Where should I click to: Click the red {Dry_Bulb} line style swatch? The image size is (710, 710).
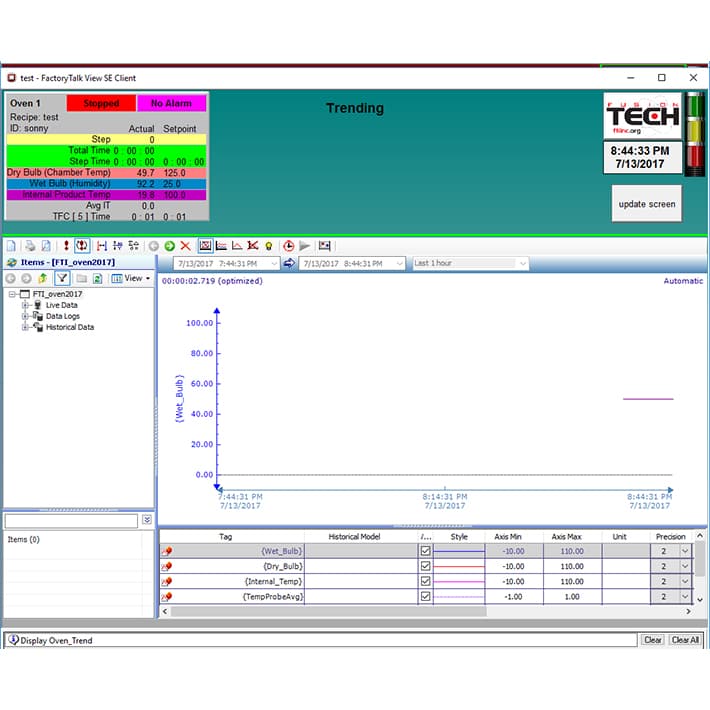click(459, 566)
